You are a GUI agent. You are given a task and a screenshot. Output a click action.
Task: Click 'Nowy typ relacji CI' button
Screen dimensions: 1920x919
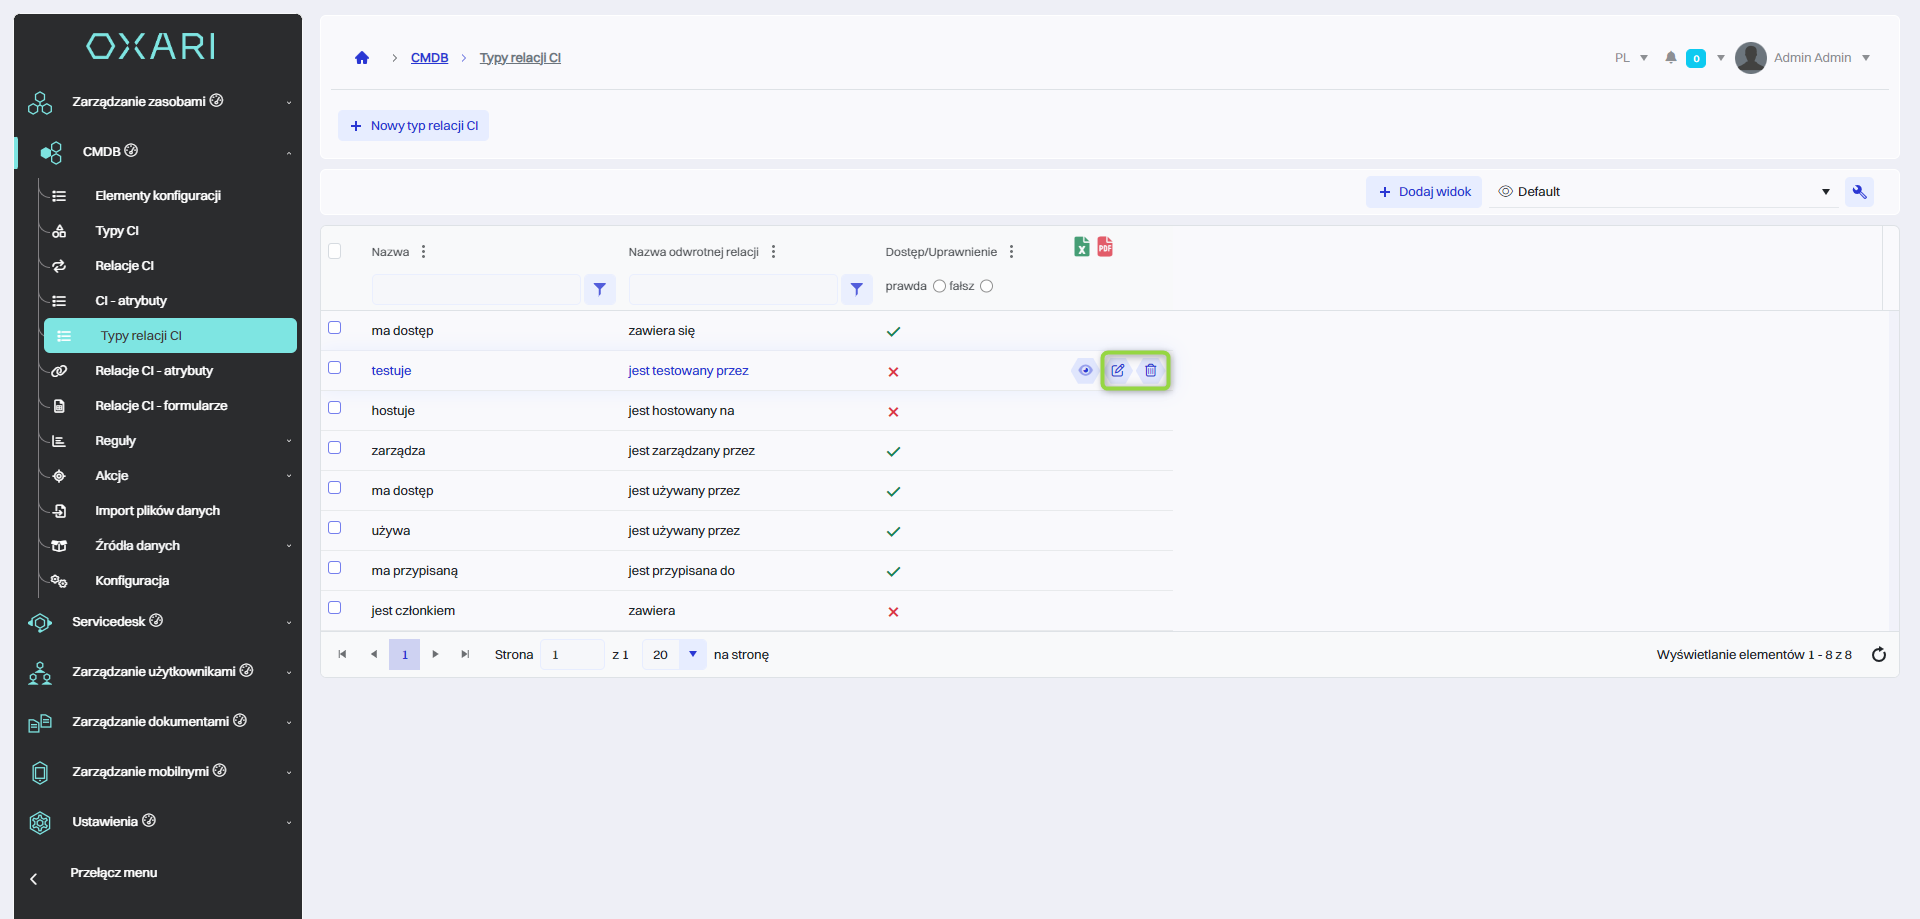pyautogui.click(x=413, y=126)
